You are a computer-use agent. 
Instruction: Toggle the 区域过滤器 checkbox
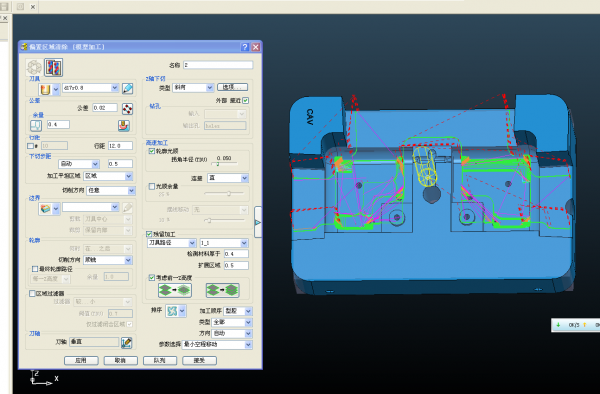[32, 294]
